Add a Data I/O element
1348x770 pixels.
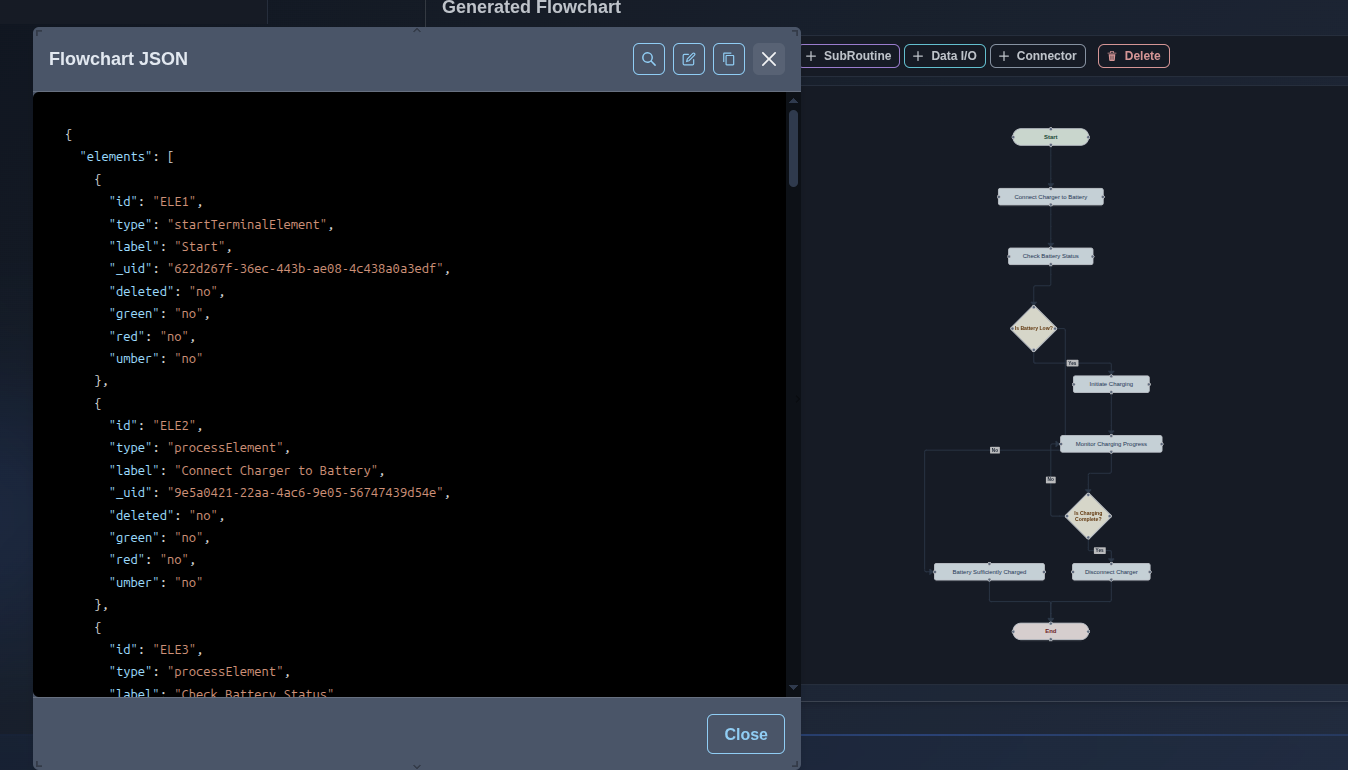945,56
